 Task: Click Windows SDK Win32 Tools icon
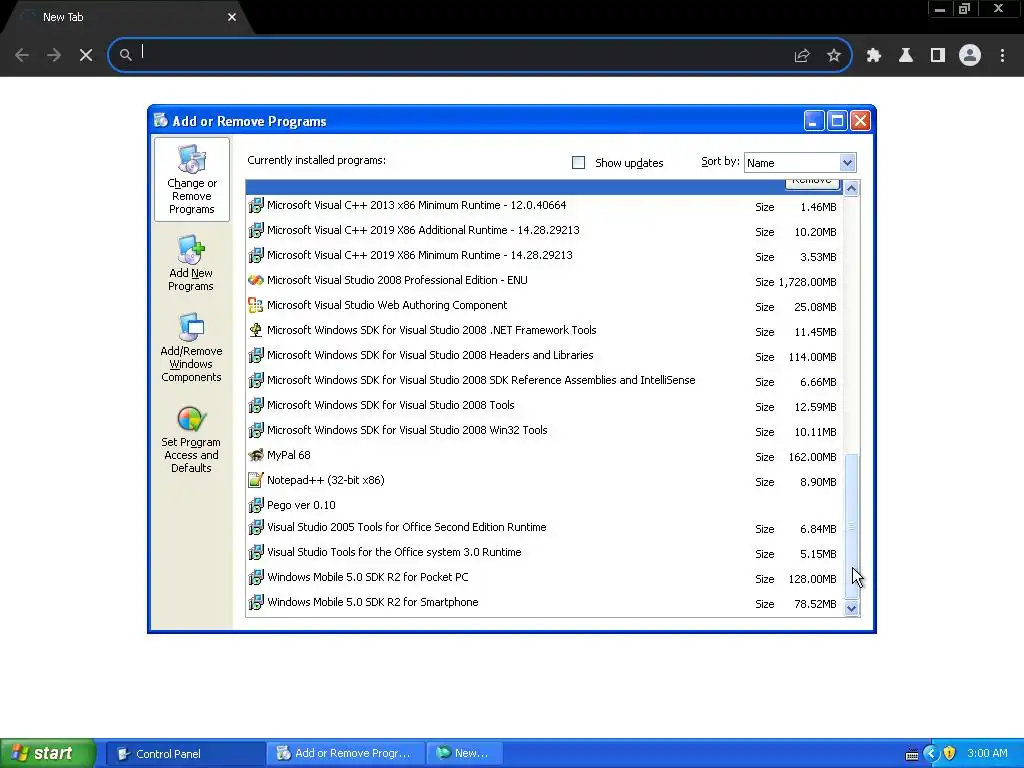(x=256, y=430)
